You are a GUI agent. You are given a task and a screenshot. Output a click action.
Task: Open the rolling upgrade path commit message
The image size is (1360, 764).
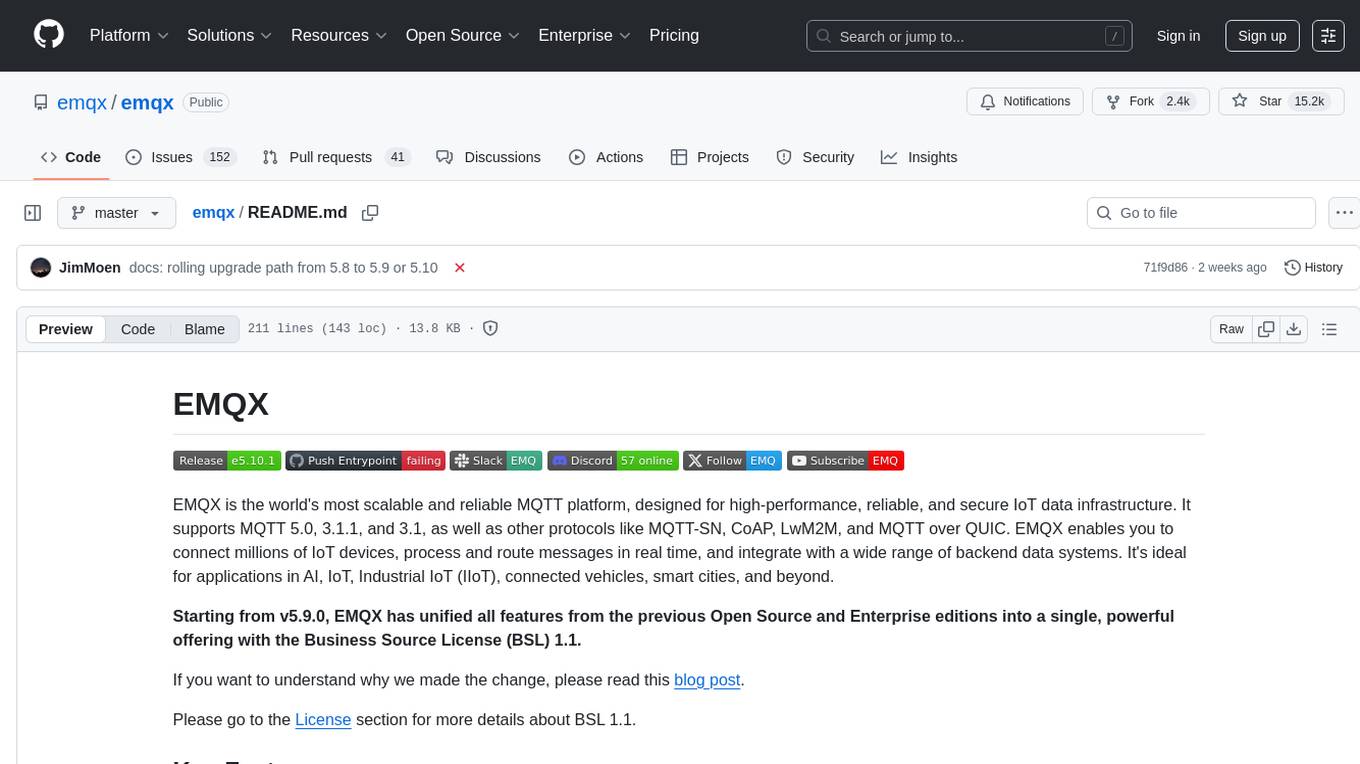tap(283, 268)
